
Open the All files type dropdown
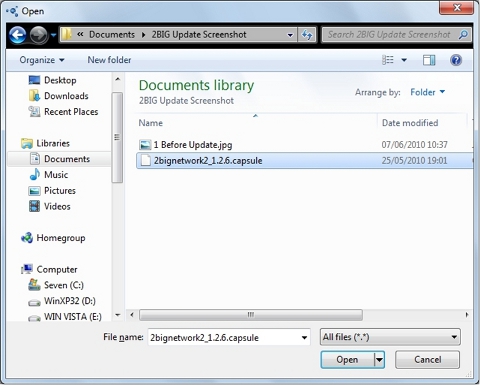[x=390, y=337]
